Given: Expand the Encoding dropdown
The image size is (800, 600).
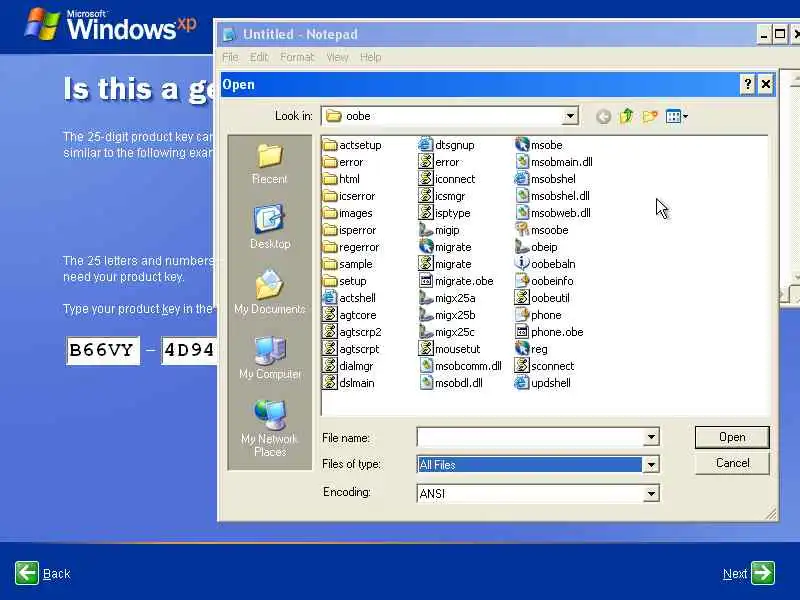Looking at the screenshot, I should click(x=651, y=493).
